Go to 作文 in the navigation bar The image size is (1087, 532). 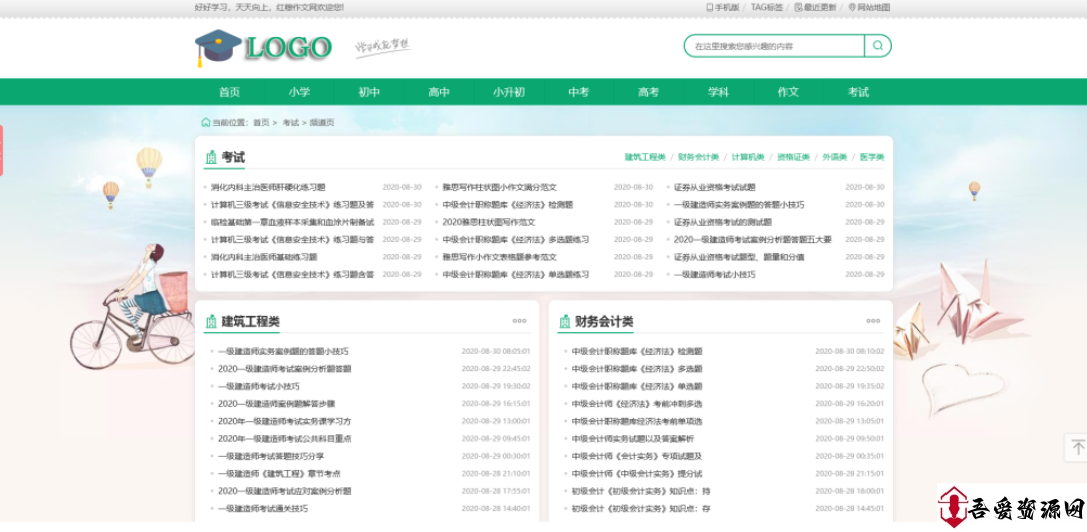click(788, 92)
